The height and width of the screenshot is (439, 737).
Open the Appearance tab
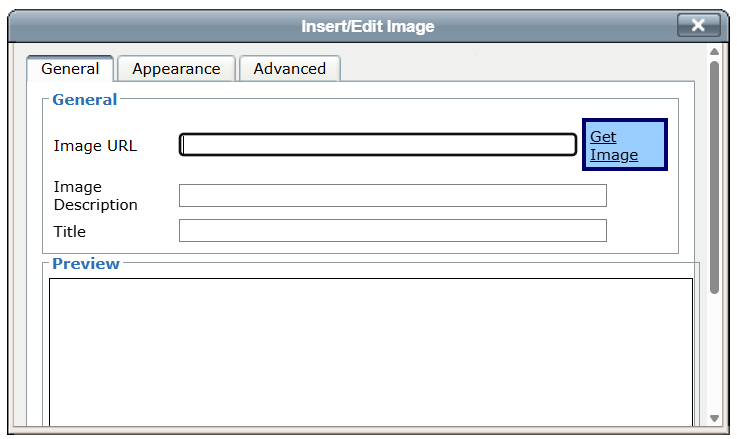click(176, 69)
